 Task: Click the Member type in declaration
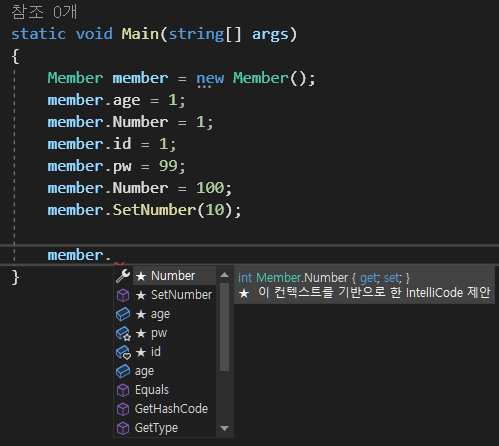(75, 78)
